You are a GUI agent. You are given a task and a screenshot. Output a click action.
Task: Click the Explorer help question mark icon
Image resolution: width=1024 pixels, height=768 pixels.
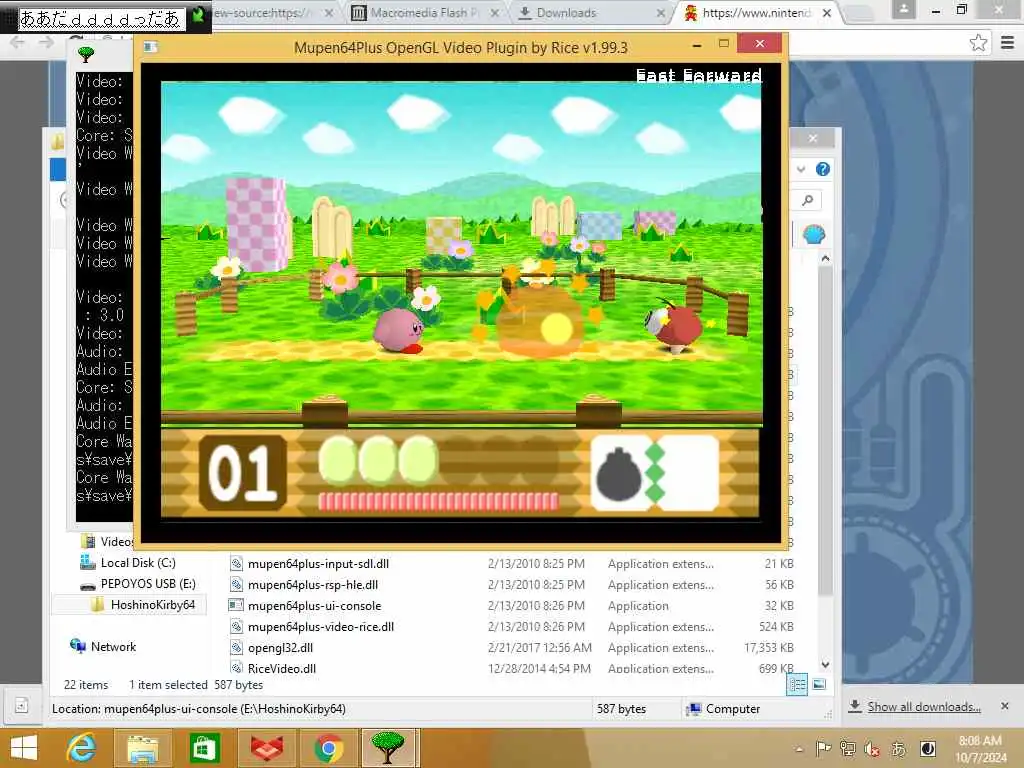[823, 169]
